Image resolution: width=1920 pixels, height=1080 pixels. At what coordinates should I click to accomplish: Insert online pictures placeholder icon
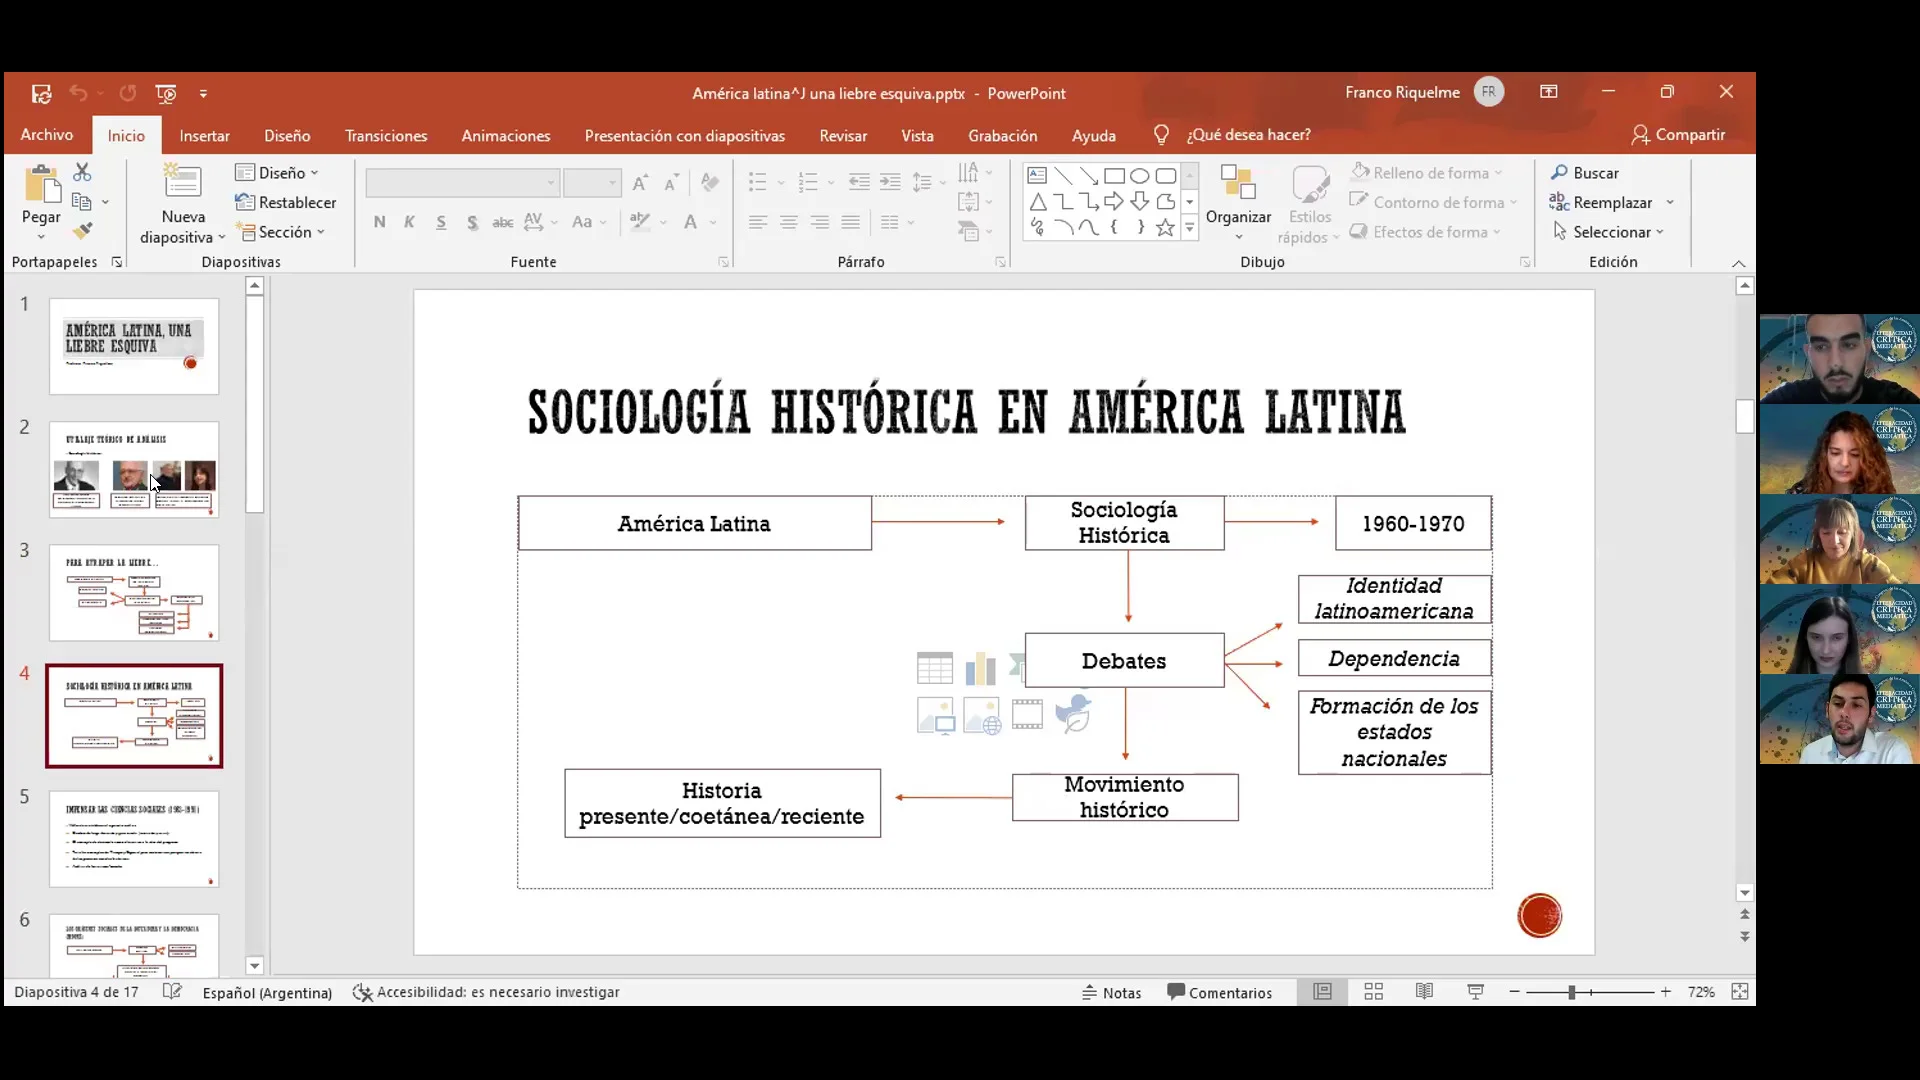tap(981, 716)
